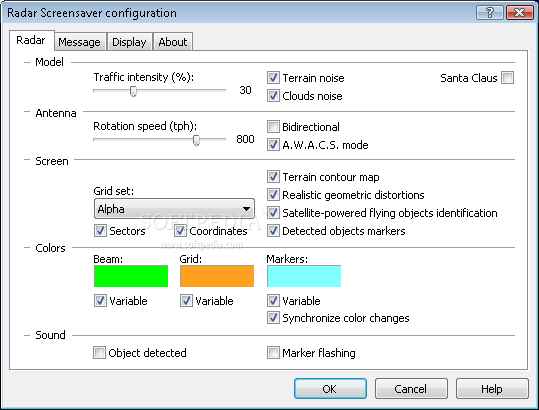Screen dimensions: 539x410
Task: Open the orange Grid color swatch
Action: tap(217, 276)
